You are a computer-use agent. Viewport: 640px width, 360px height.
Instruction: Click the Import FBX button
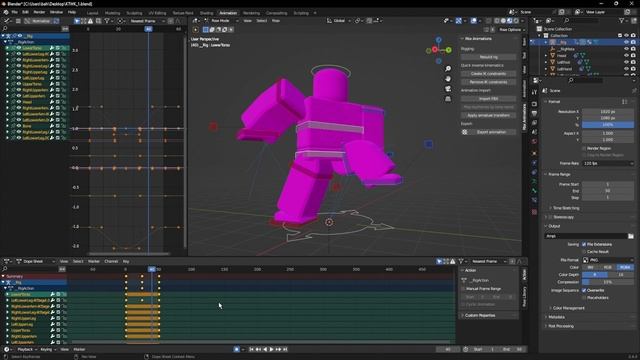click(x=489, y=99)
